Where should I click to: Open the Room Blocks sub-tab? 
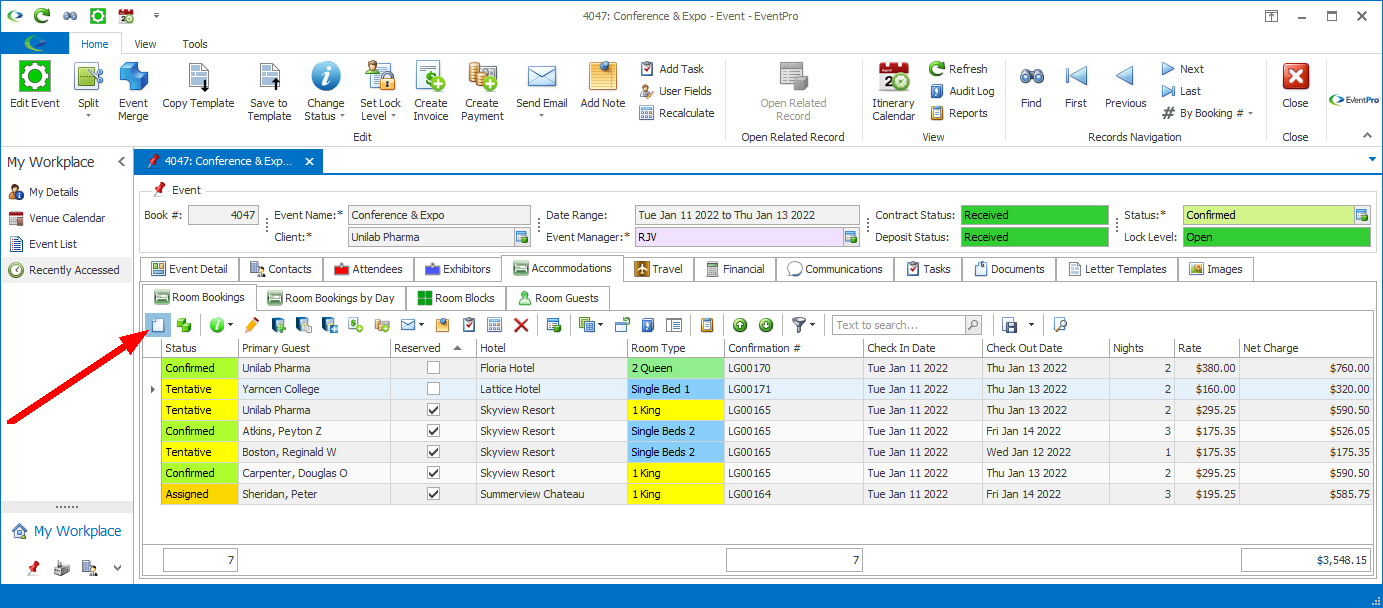coord(456,298)
